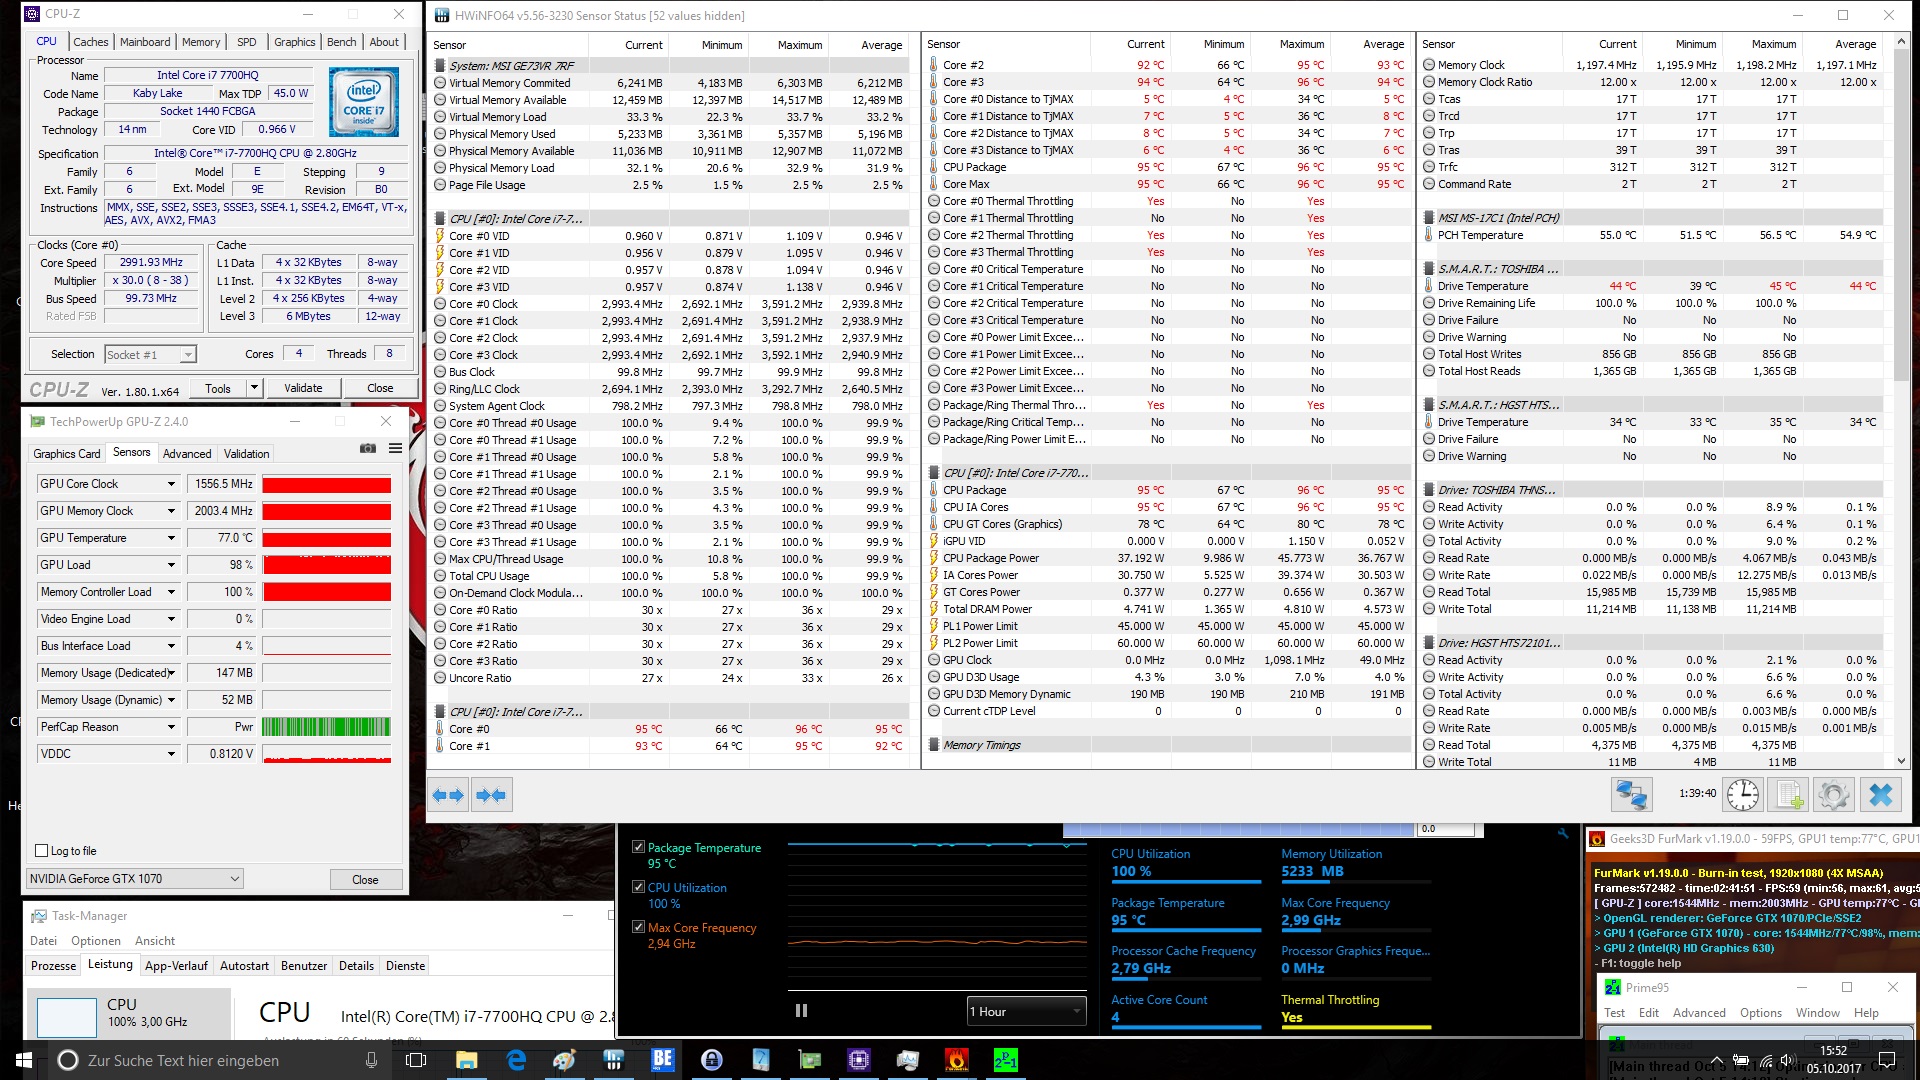Image resolution: width=1920 pixels, height=1080 pixels.
Task: Expand the GPU Temperature sensor dropdown
Action: coord(171,538)
